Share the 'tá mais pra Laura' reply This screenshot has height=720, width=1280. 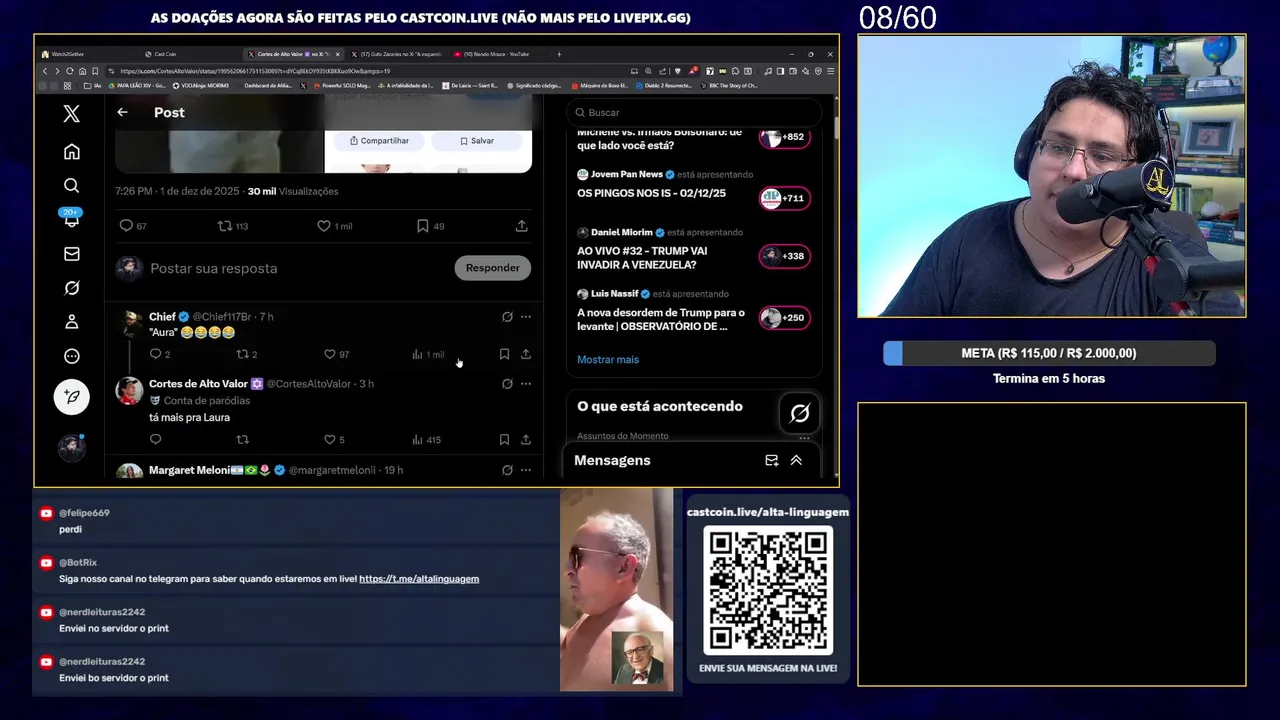(526, 439)
